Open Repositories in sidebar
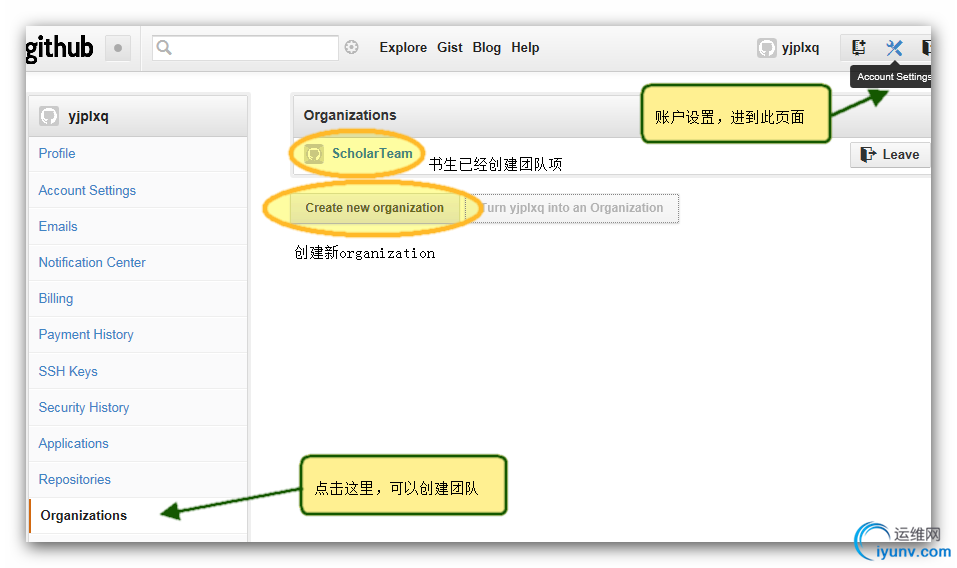 (138, 480)
